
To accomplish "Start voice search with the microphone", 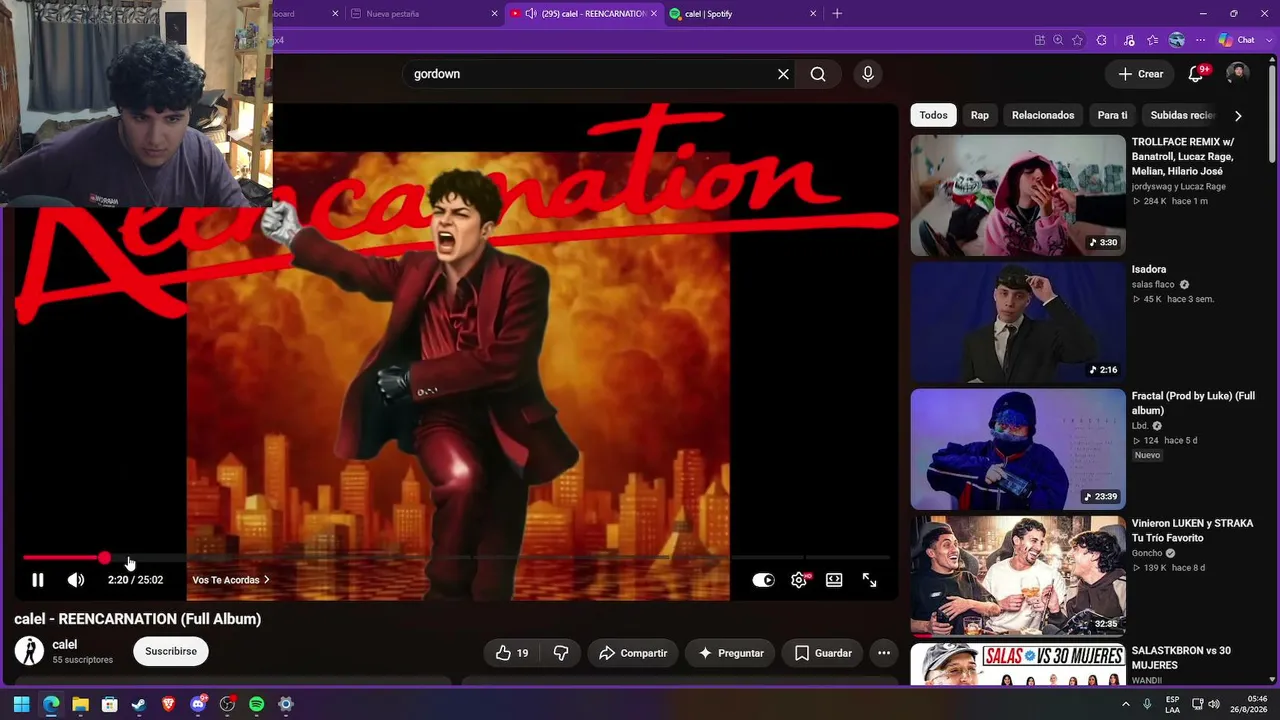I will [x=868, y=74].
